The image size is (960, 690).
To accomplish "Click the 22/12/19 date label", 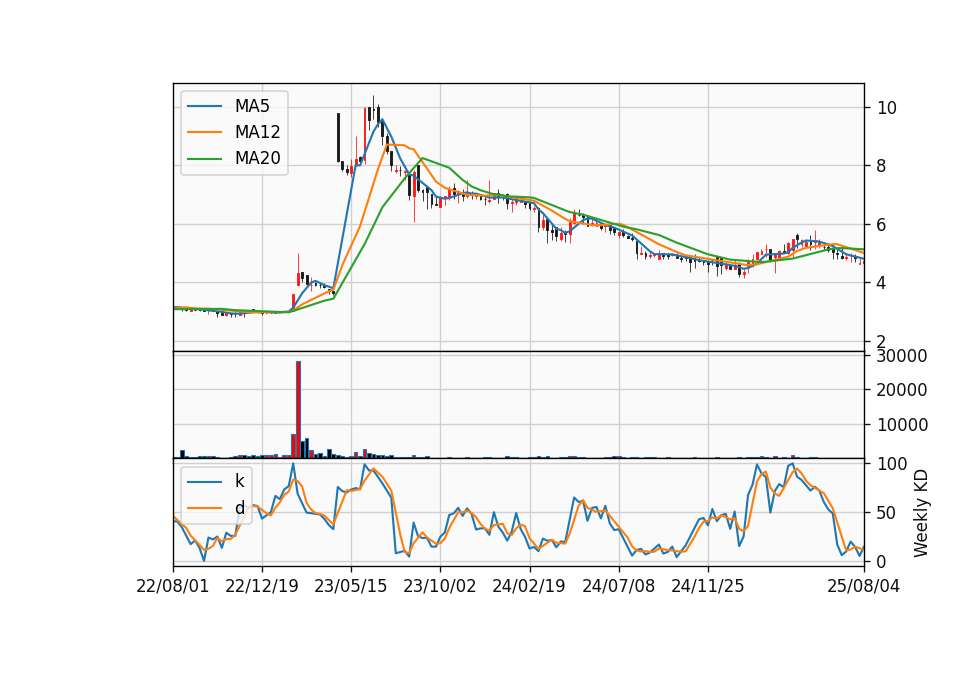I will (x=262, y=586).
